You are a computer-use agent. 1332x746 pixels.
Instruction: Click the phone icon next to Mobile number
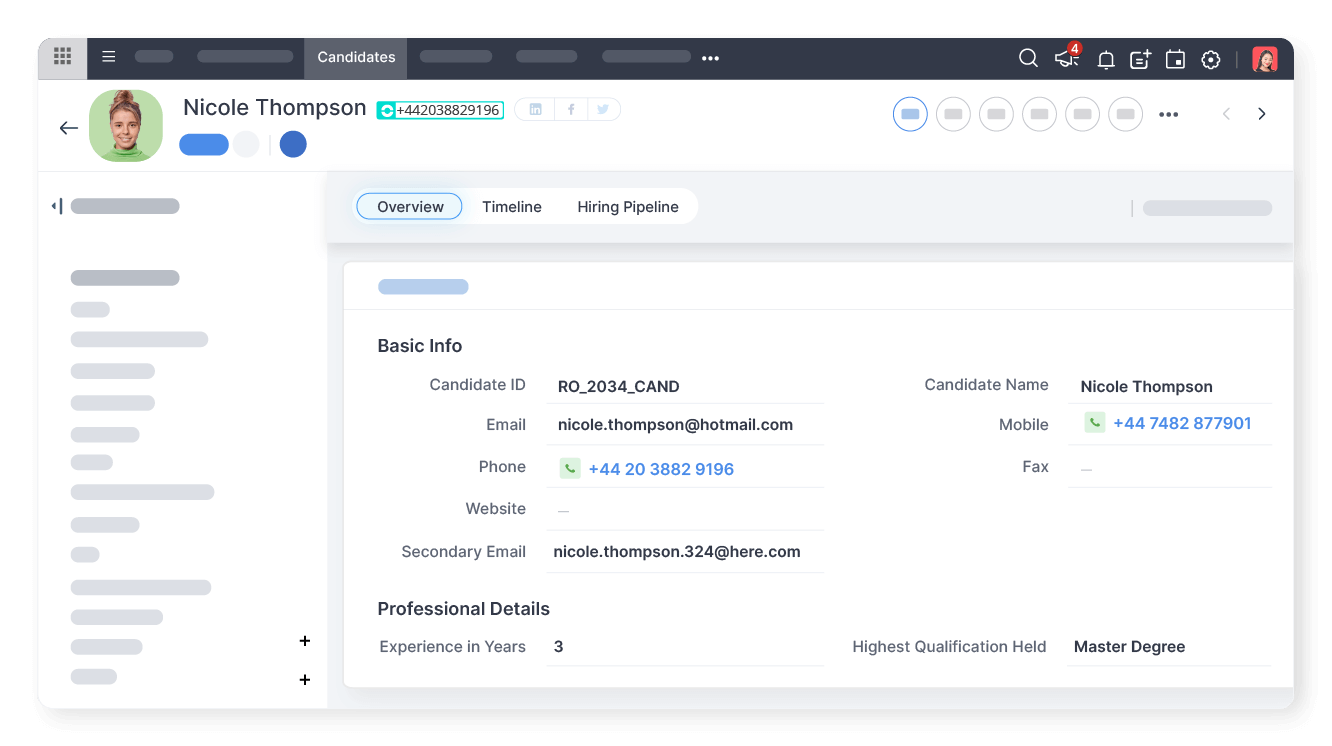coord(1093,422)
